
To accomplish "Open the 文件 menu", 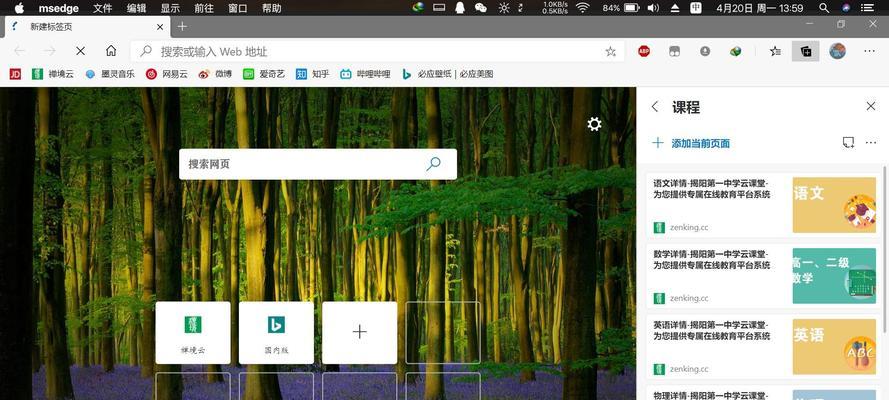I will tap(103, 8).
